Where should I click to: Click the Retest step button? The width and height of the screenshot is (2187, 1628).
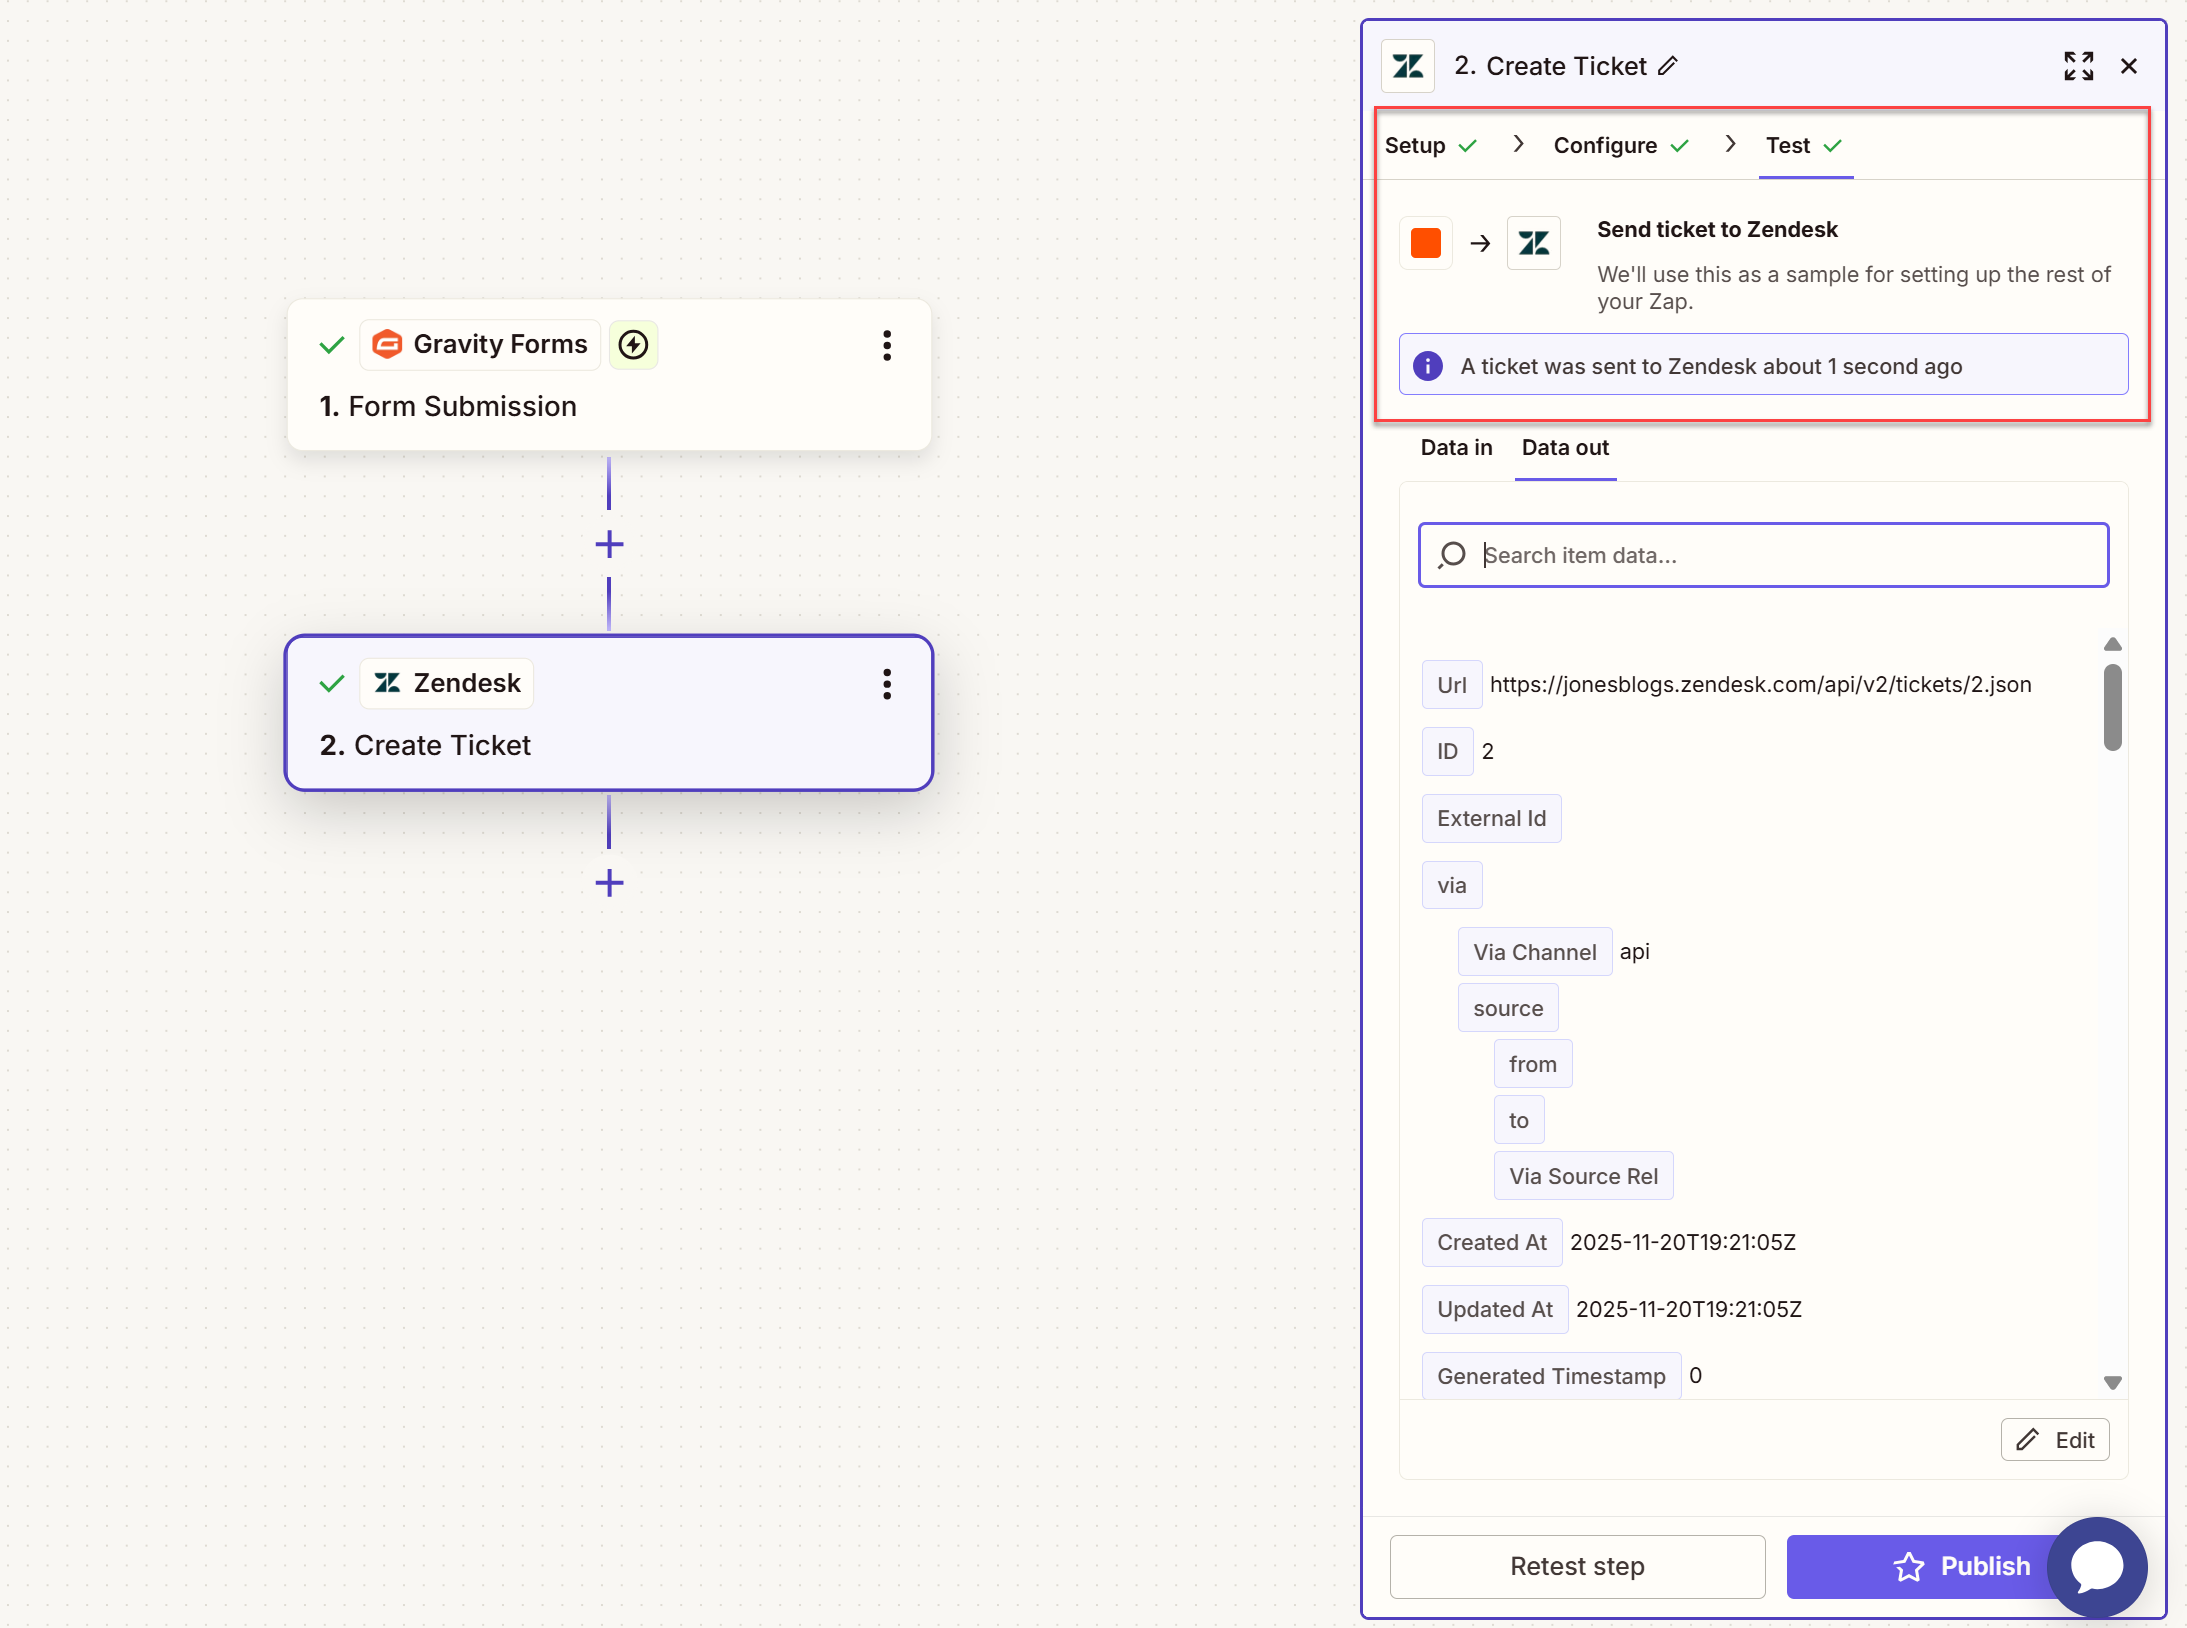click(1577, 1566)
